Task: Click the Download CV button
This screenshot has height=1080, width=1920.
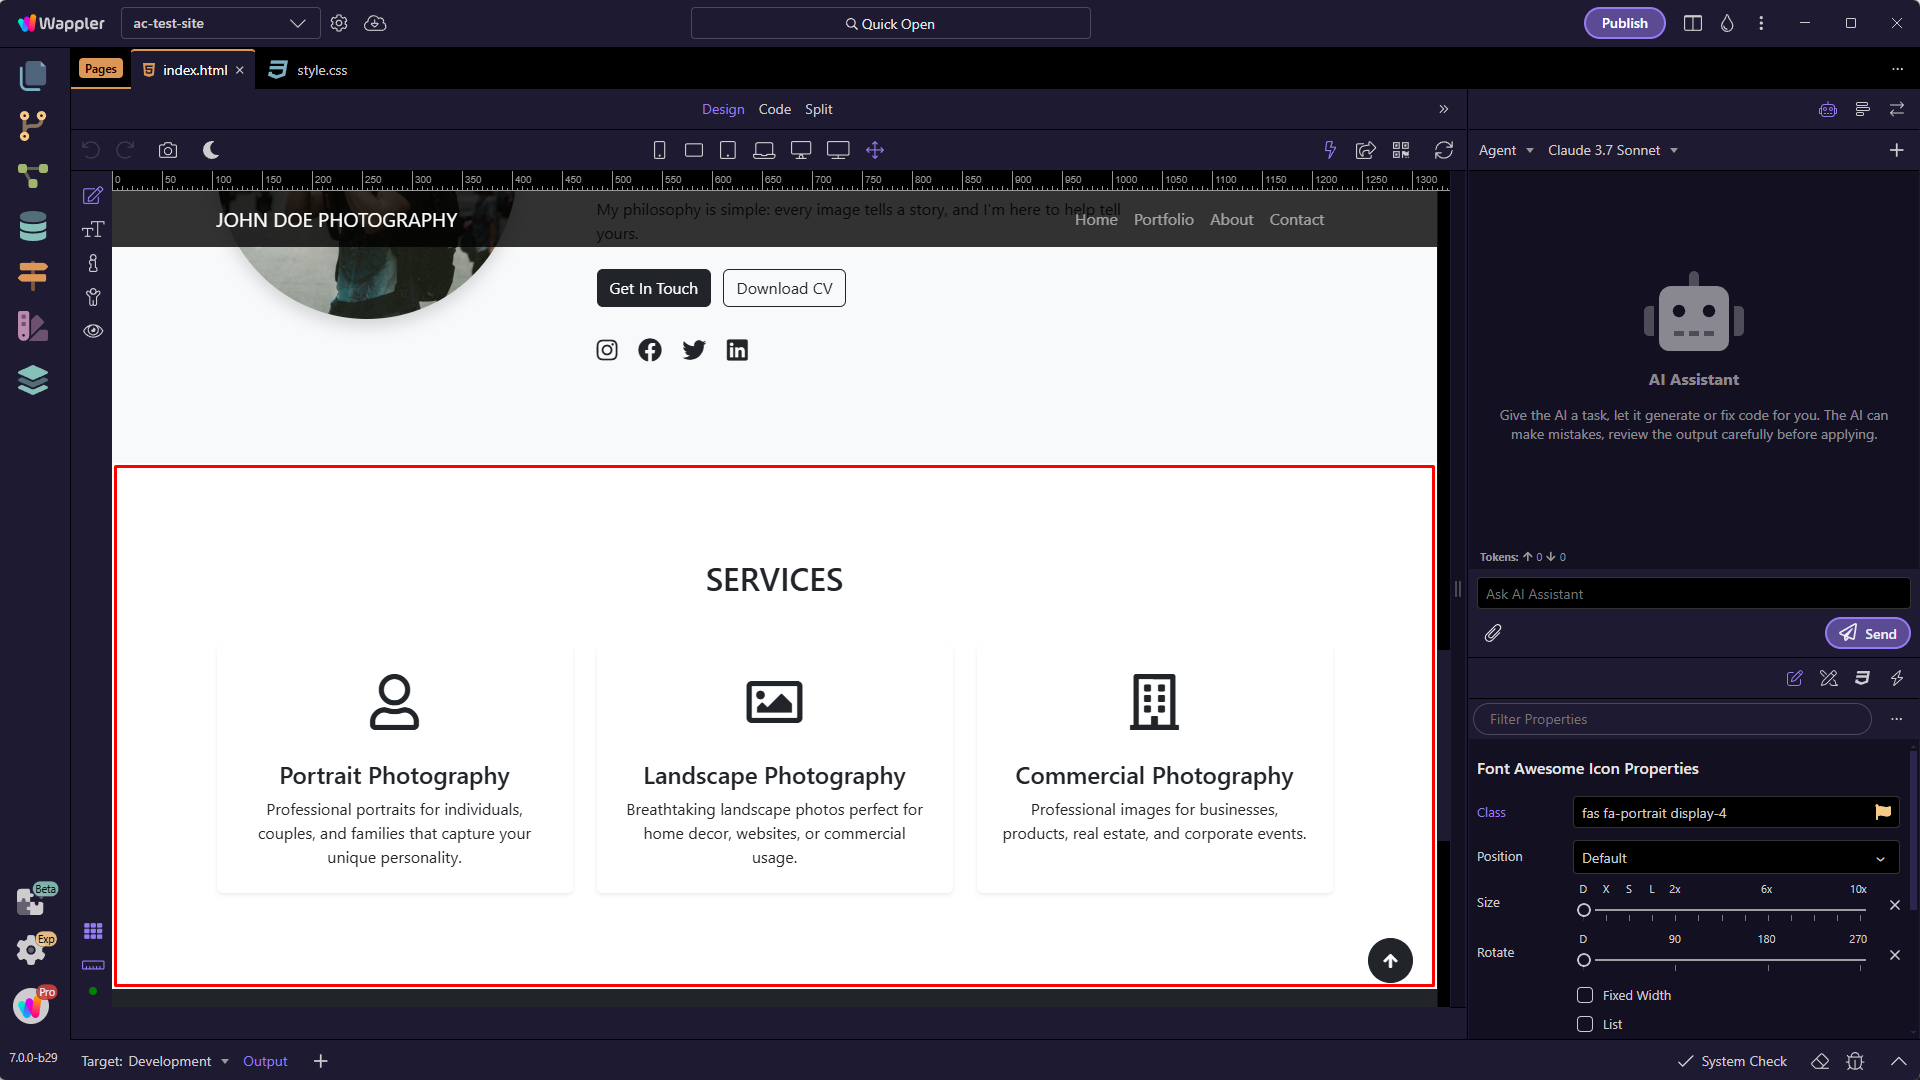Action: (784, 288)
